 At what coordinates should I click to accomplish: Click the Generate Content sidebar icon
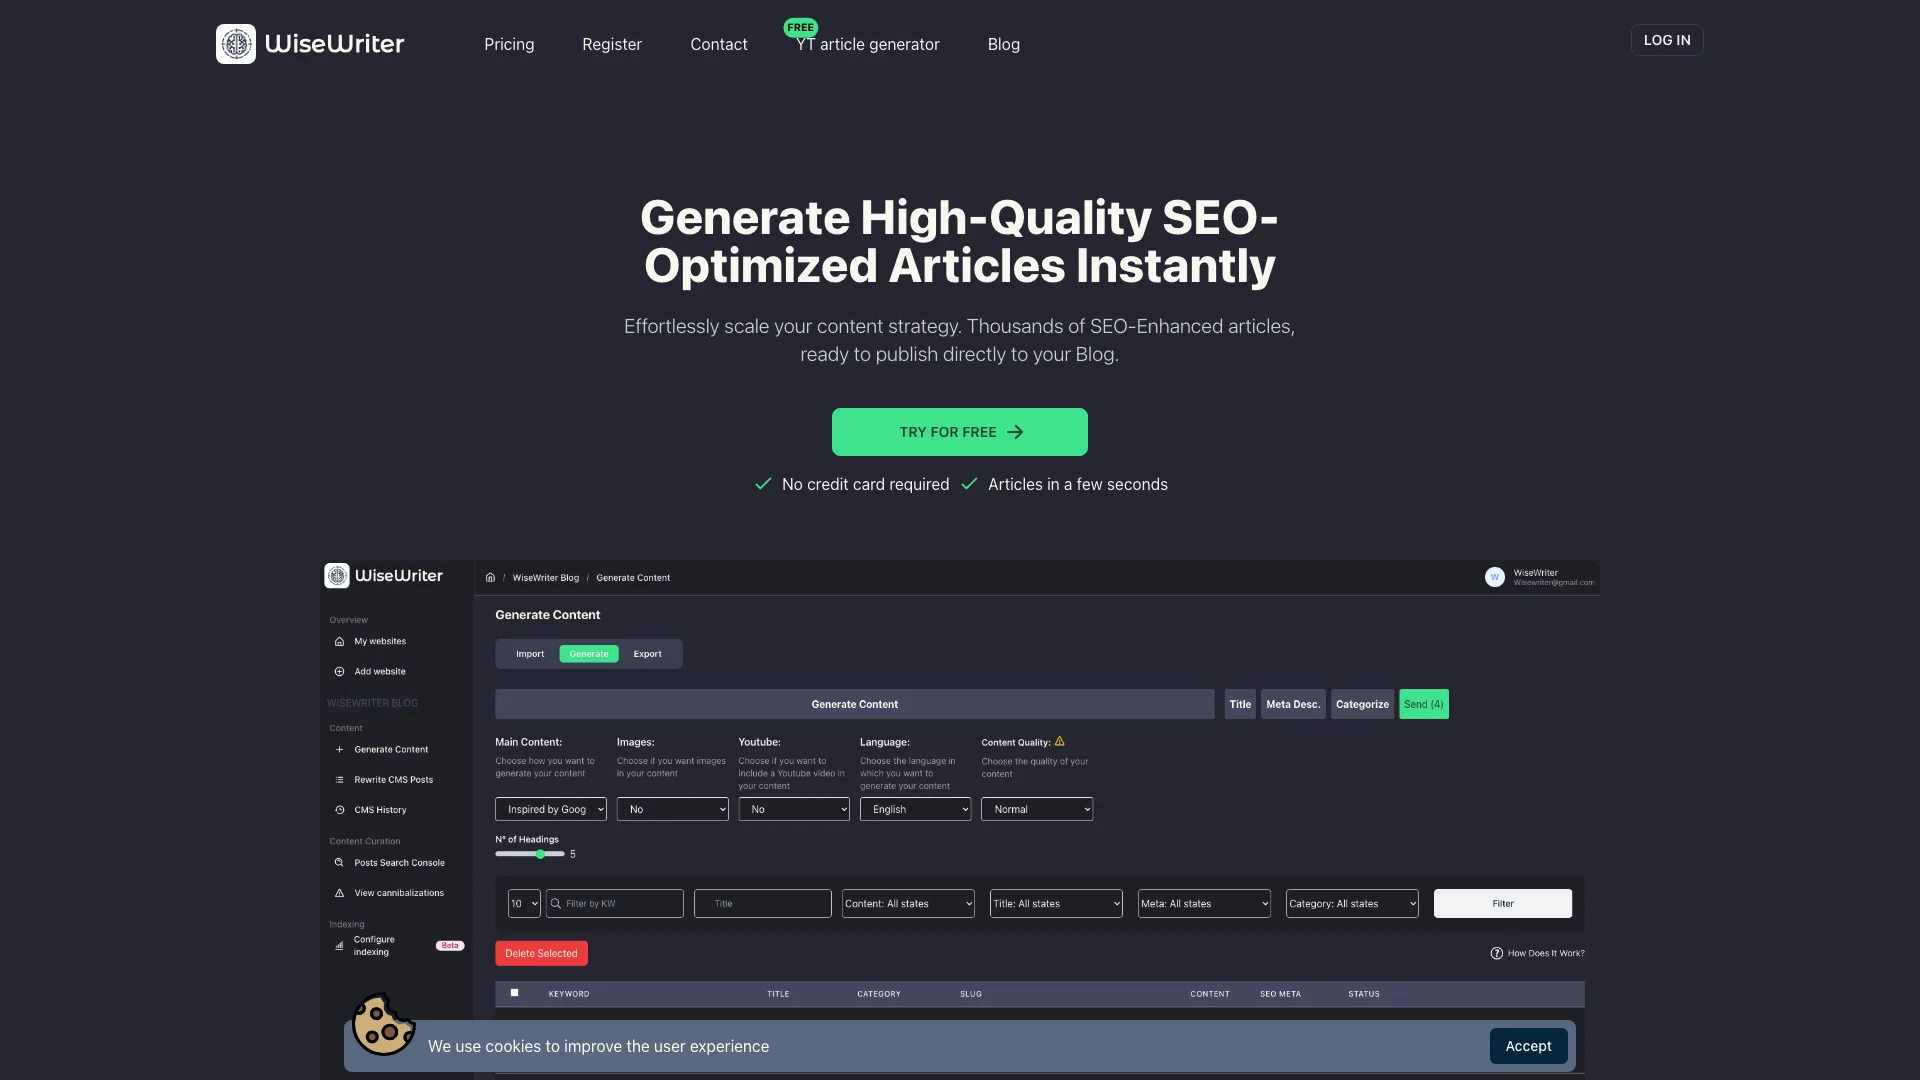(x=340, y=749)
